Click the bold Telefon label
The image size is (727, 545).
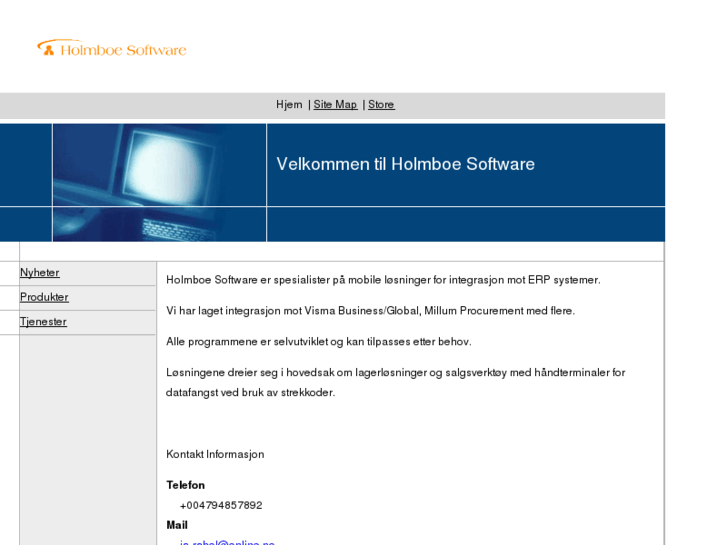tap(185, 485)
